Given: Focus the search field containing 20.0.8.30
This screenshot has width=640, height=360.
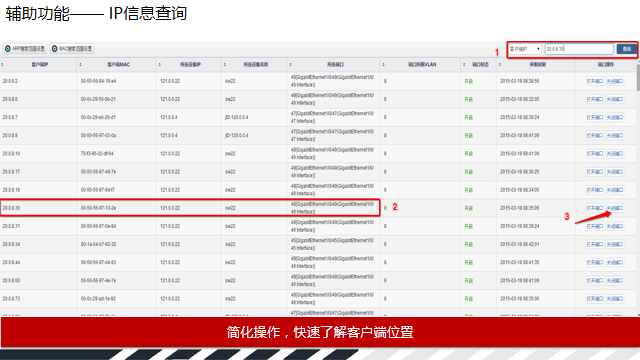Looking at the screenshot, I should tap(579, 49).
